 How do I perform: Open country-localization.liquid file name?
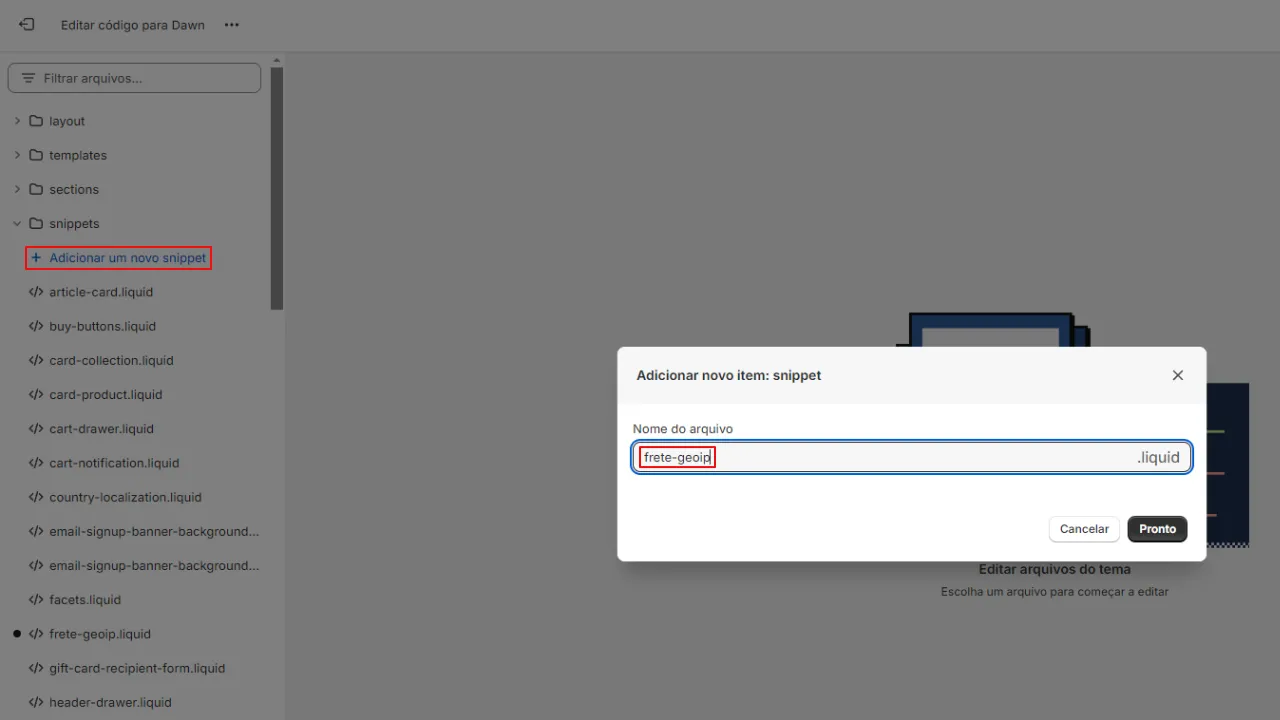(x=126, y=497)
